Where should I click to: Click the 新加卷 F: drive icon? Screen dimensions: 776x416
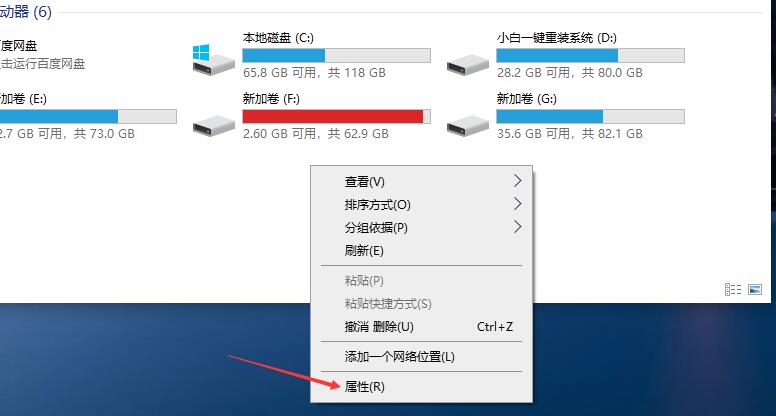coord(213,126)
